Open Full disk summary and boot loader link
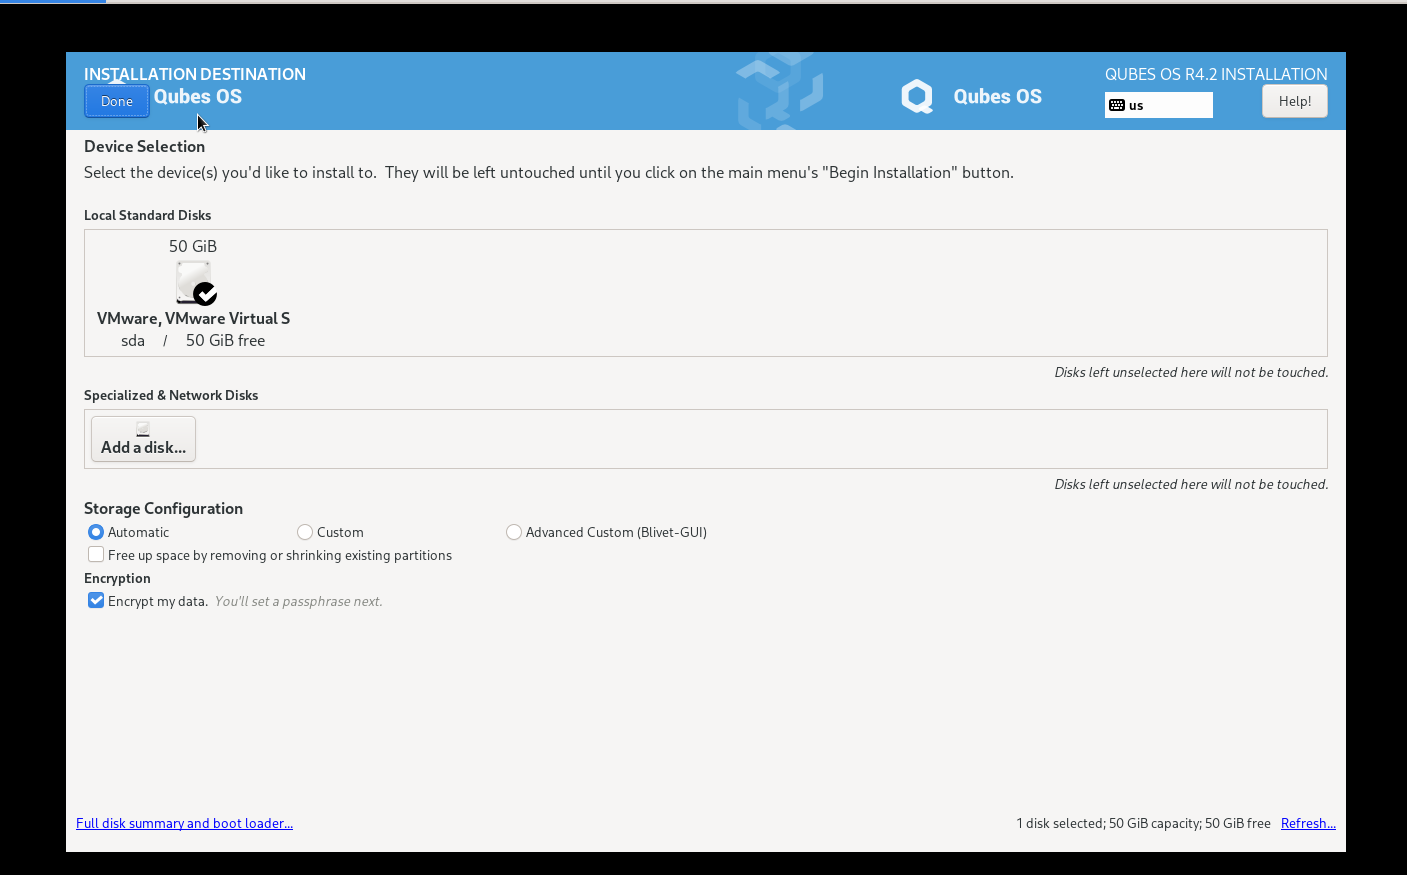This screenshot has width=1407, height=875. click(x=184, y=823)
